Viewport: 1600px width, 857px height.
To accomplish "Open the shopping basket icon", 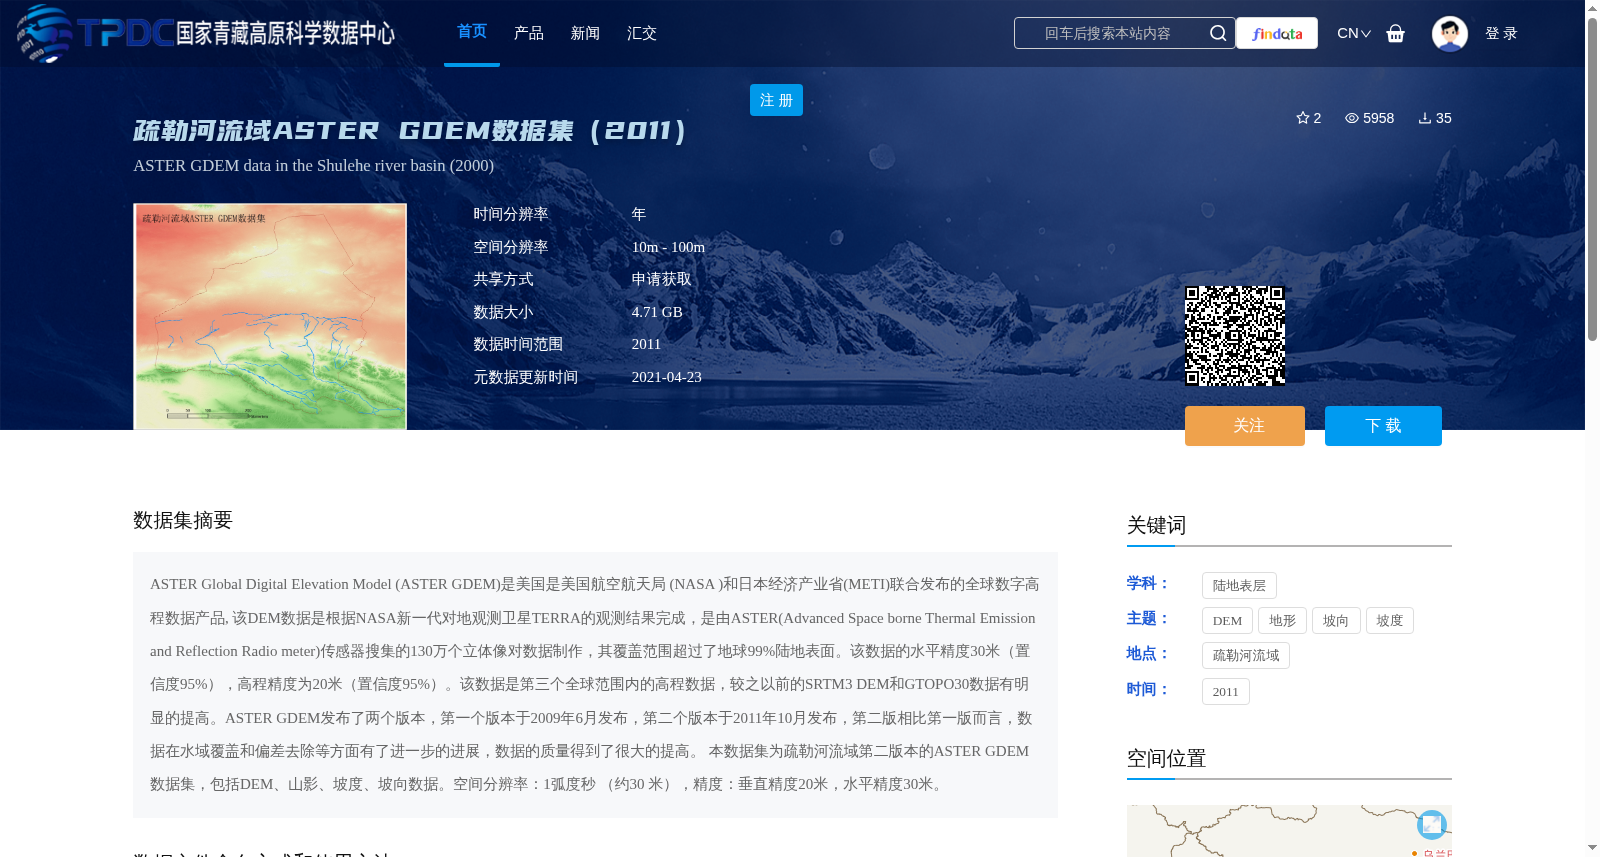I will point(1396,33).
